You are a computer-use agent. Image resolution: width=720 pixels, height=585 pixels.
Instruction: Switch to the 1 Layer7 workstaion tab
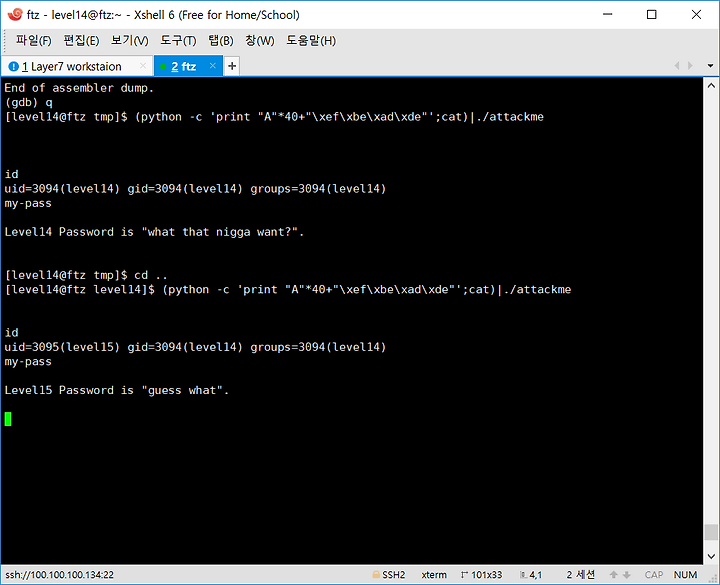76,67
